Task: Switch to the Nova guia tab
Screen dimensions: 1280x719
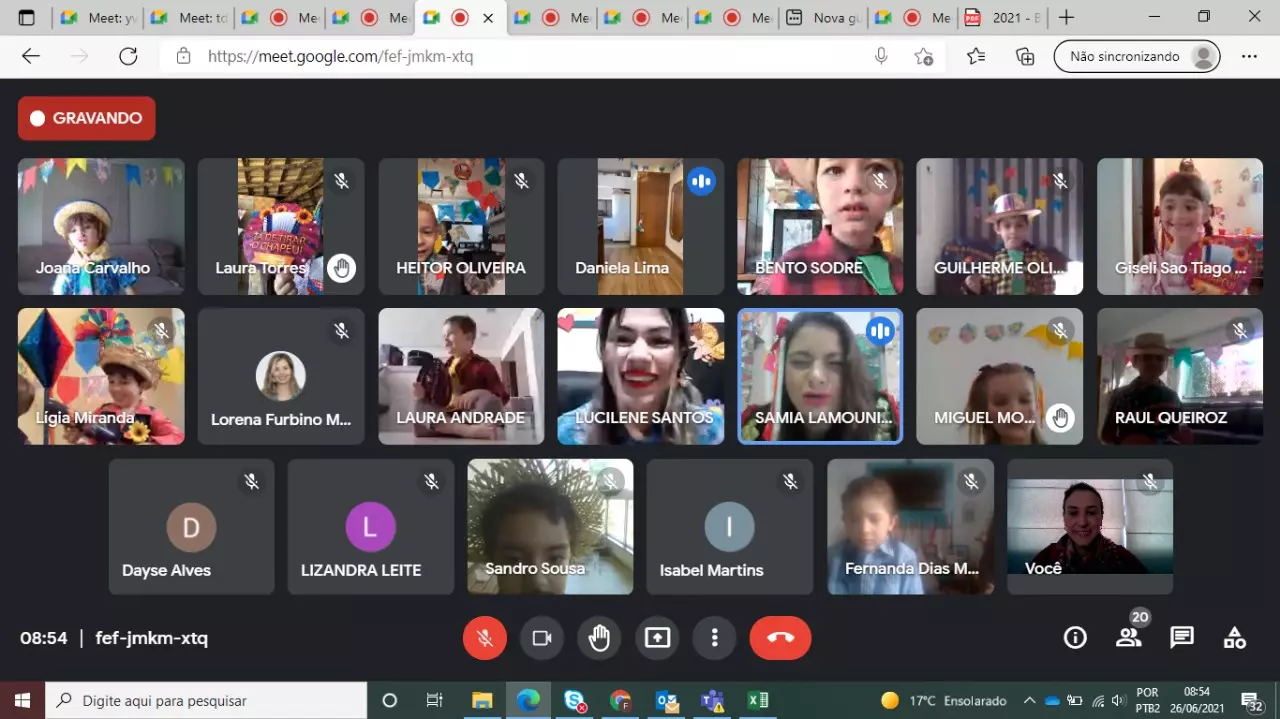Action: 824,18
